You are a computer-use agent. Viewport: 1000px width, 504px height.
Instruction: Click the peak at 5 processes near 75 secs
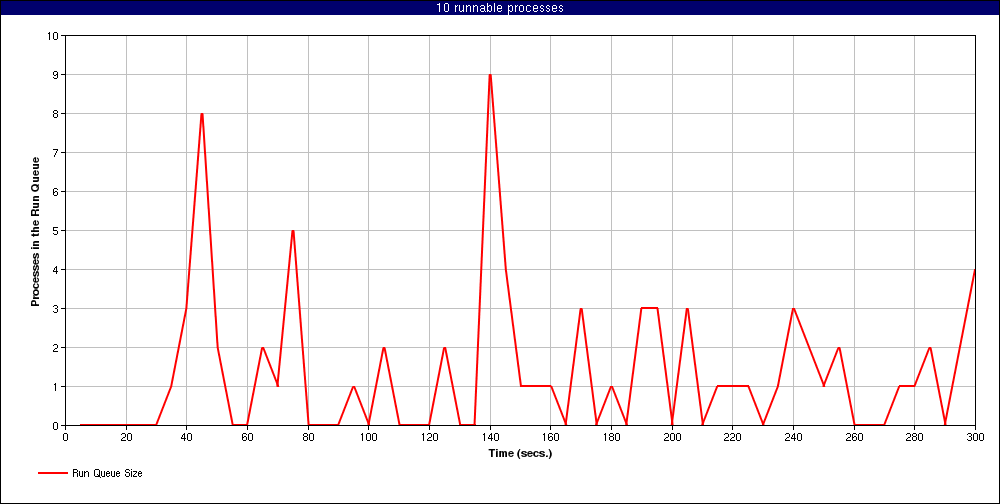point(293,230)
